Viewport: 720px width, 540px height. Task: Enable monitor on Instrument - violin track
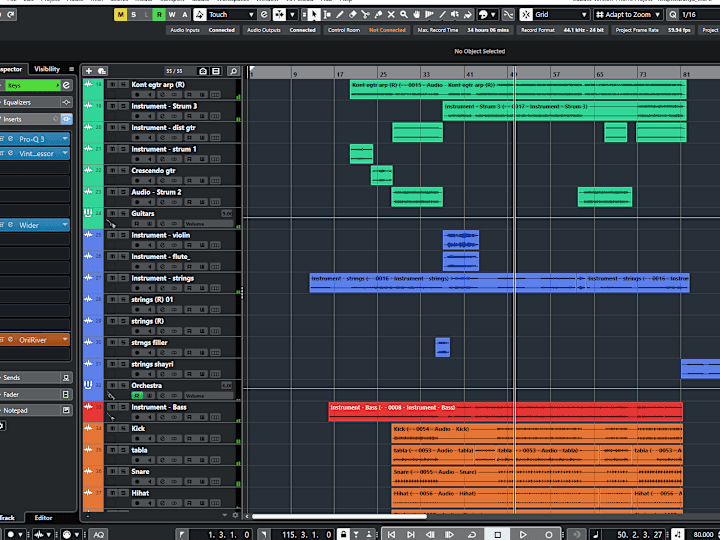(150, 245)
